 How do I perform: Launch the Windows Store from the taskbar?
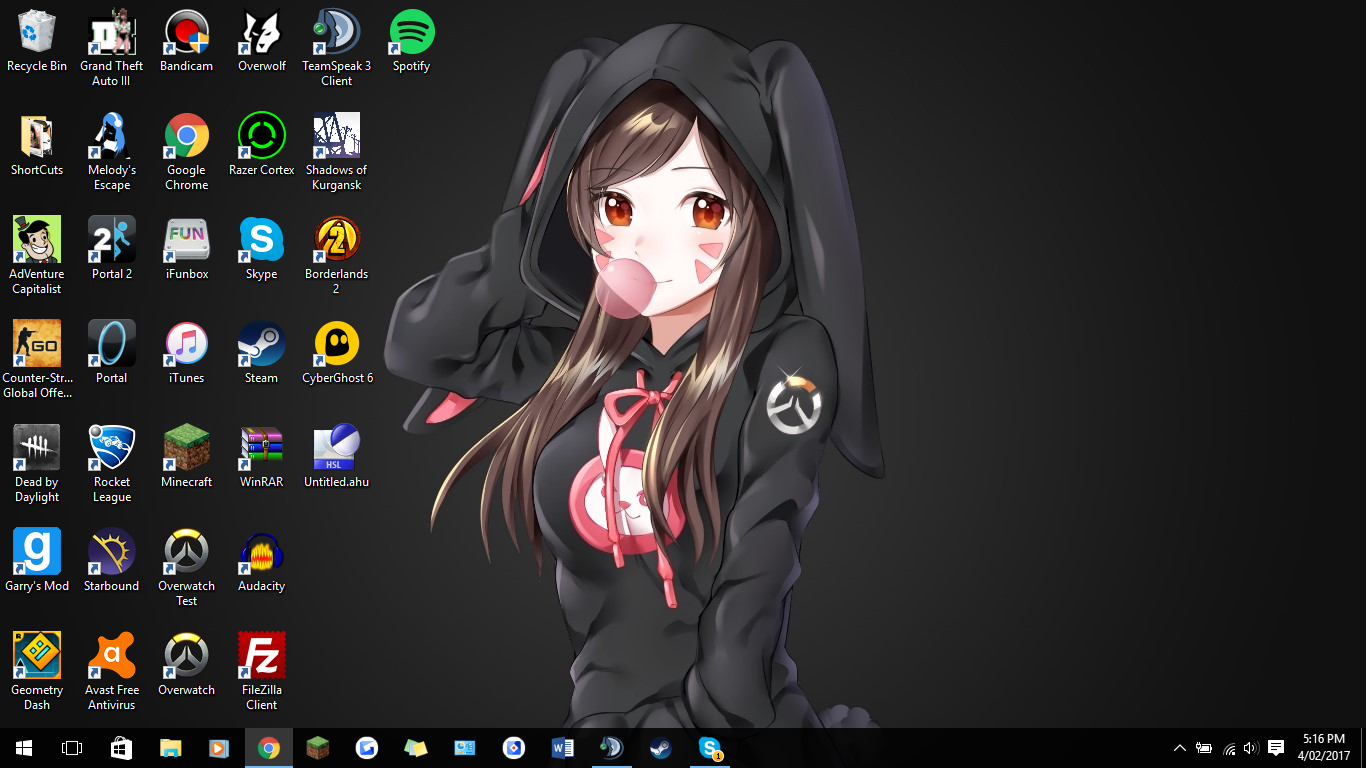coord(121,748)
